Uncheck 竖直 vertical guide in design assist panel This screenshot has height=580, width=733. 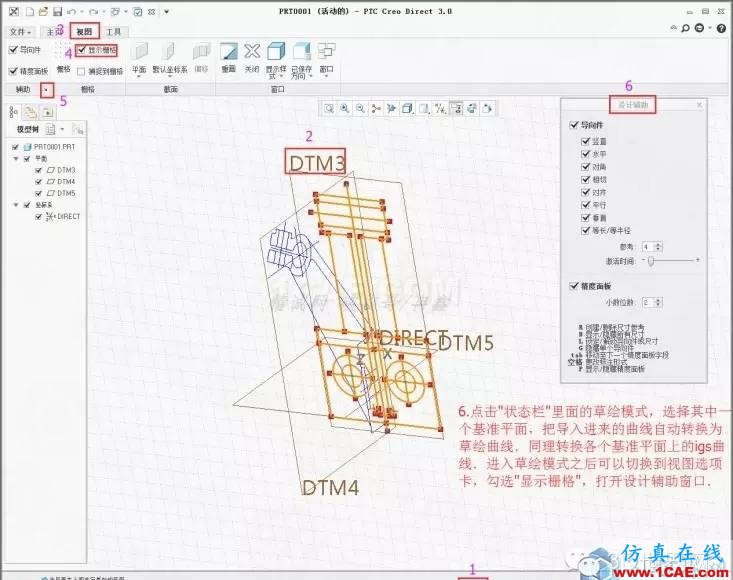pyautogui.click(x=585, y=141)
